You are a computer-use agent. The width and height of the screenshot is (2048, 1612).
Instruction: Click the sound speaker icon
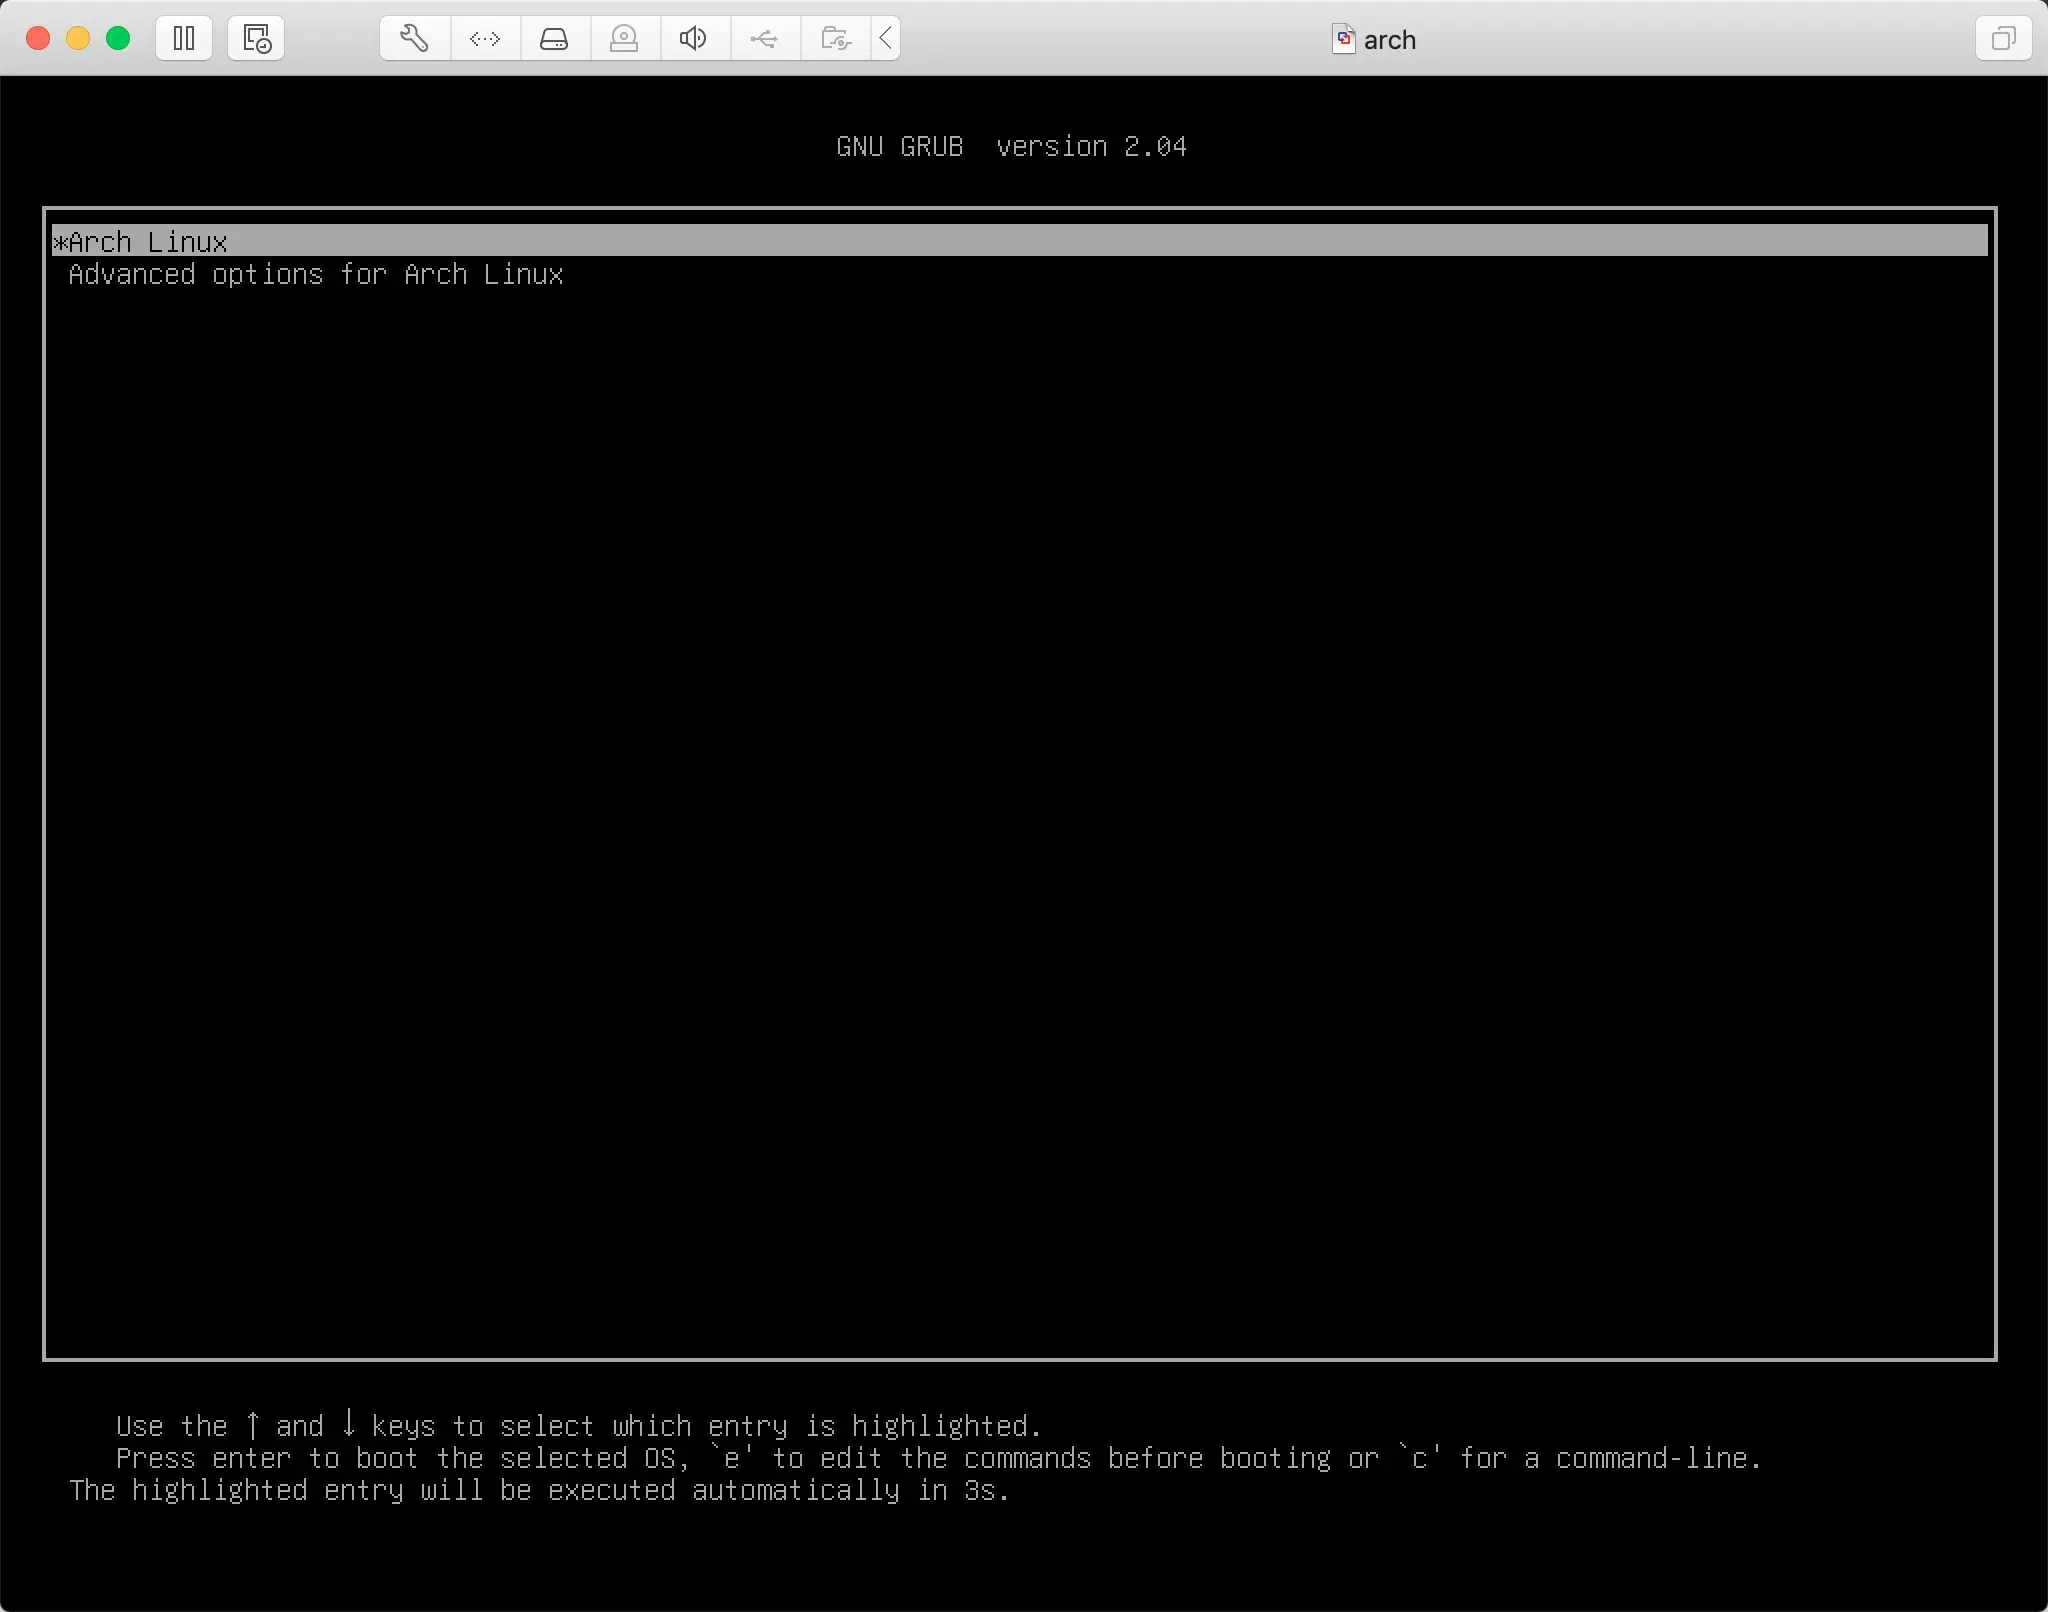pyautogui.click(x=693, y=39)
